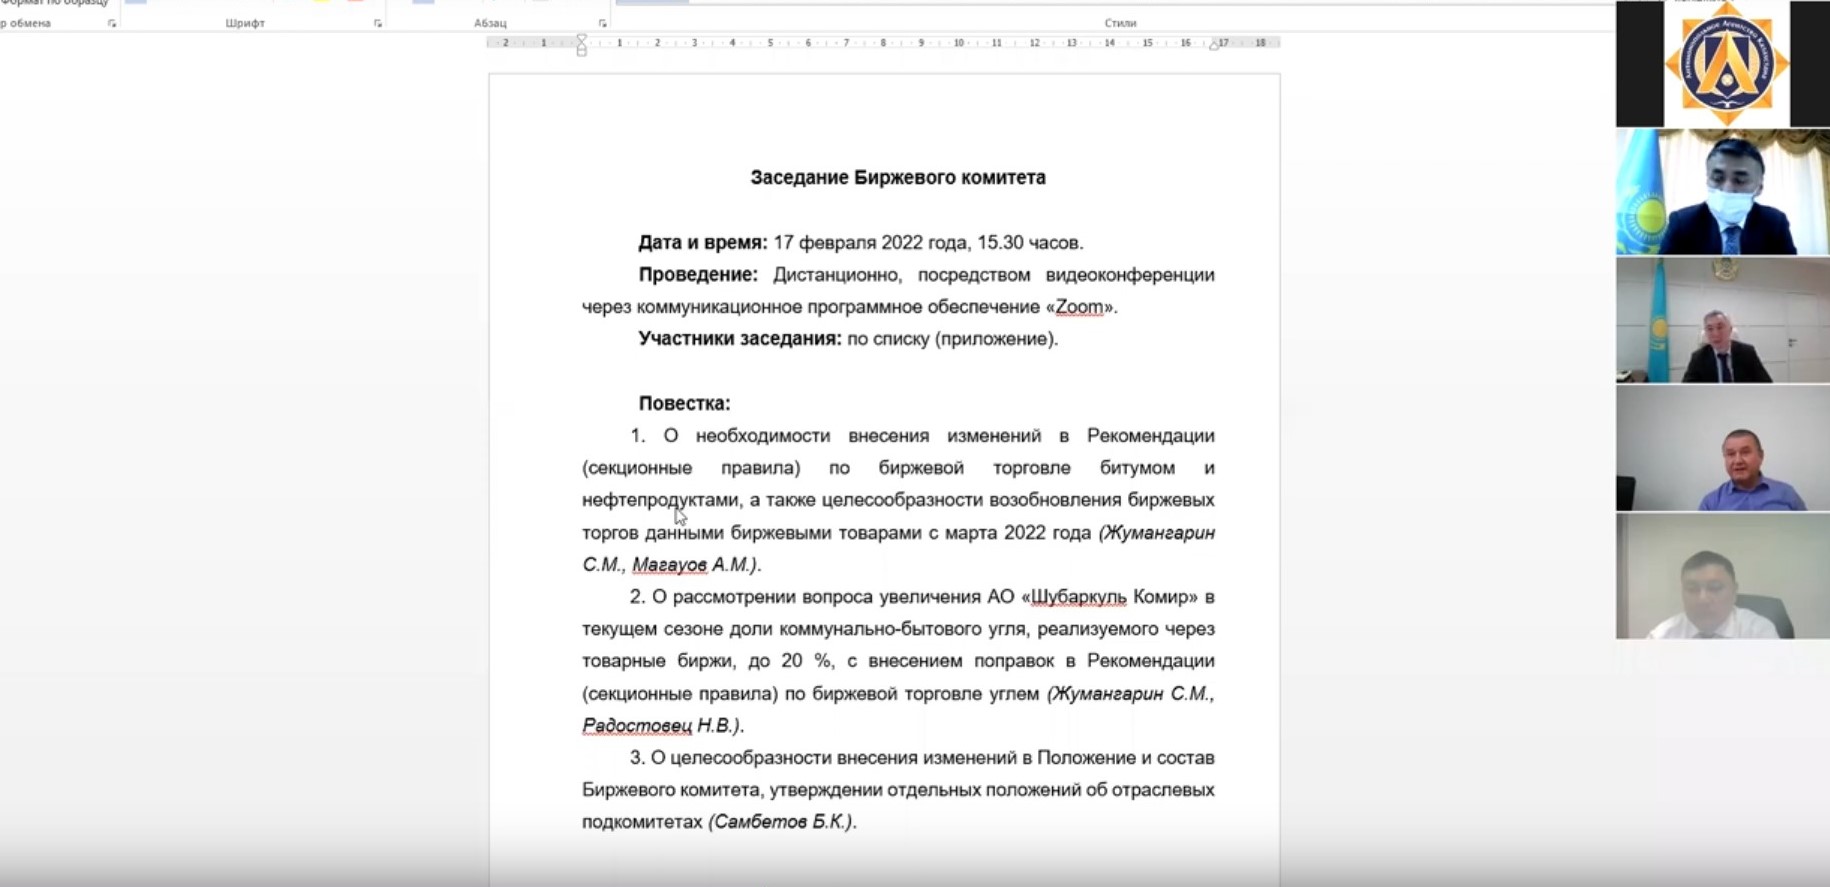Viewport: 1830px width, 887px height.
Task: Click the "Проведение:" label
Action: point(698,274)
